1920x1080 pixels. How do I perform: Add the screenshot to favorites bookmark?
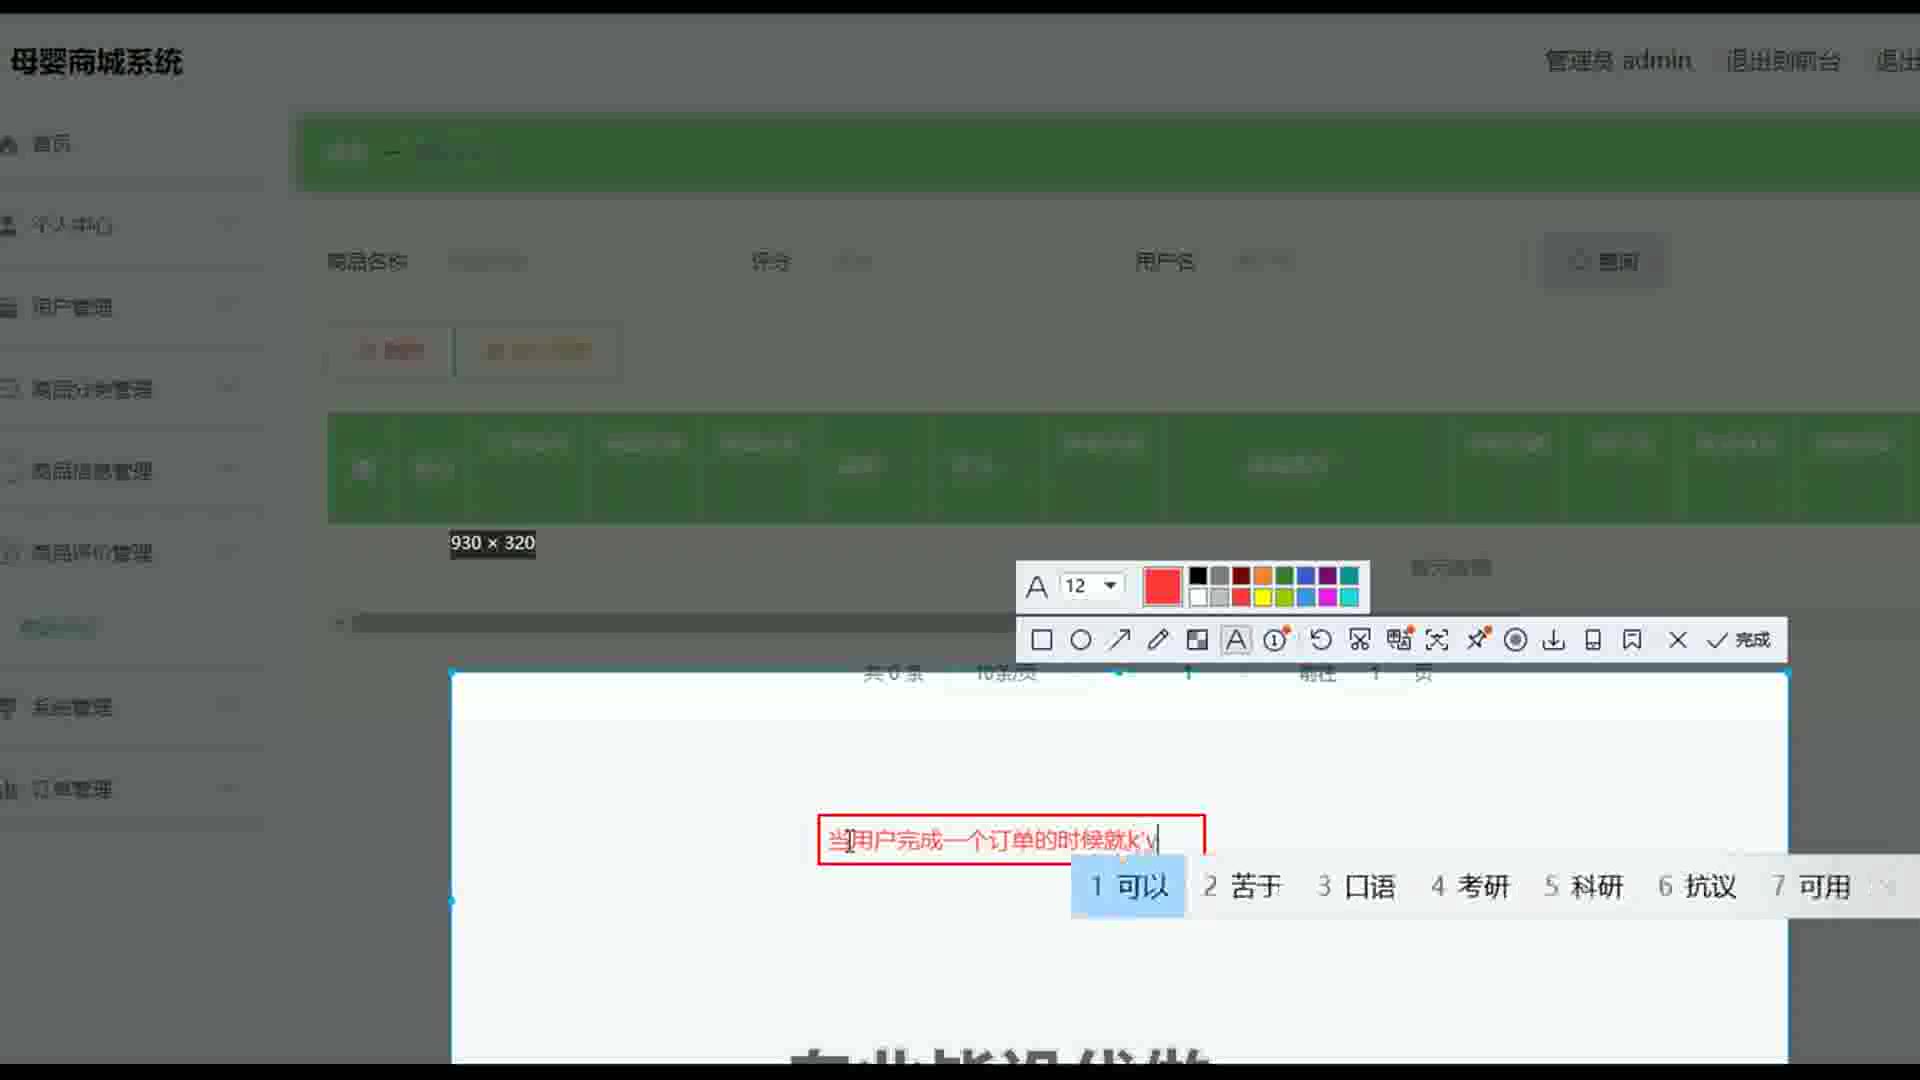pyautogui.click(x=1632, y=640)
